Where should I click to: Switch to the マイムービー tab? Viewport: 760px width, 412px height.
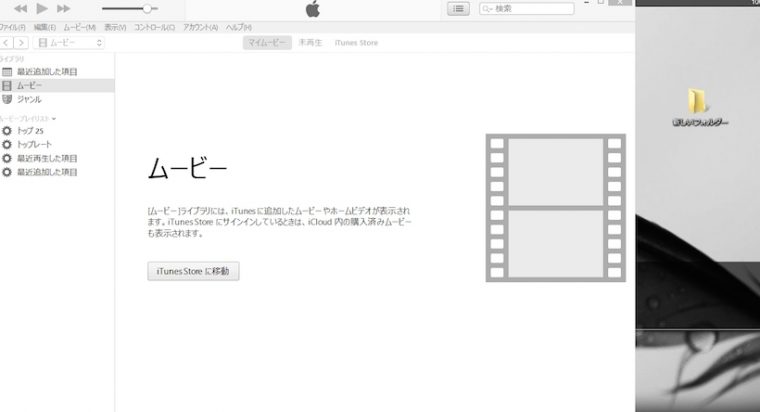coord(267,43)
